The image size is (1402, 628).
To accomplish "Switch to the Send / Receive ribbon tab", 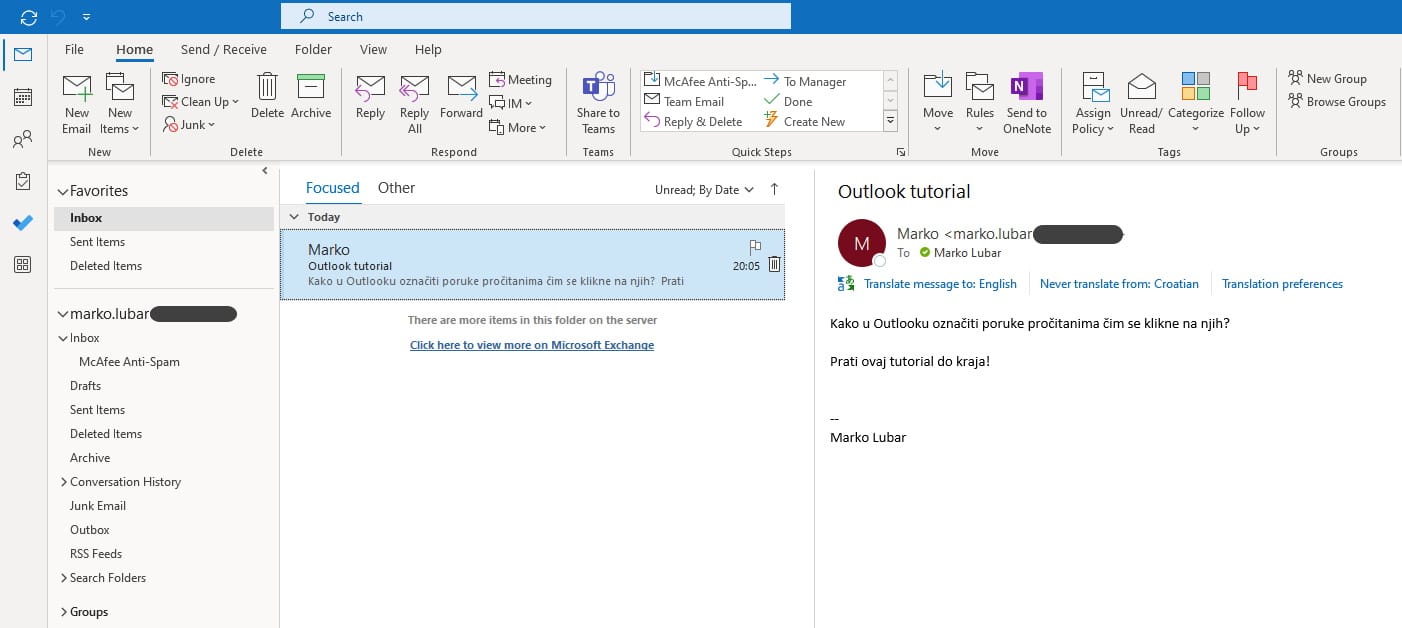I will click(x=223, y=48).
